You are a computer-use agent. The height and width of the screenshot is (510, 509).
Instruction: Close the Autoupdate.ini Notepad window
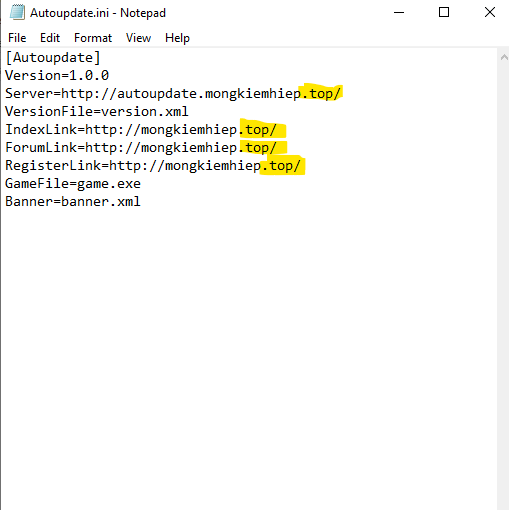pyautogui.click(x=490, y=13)
